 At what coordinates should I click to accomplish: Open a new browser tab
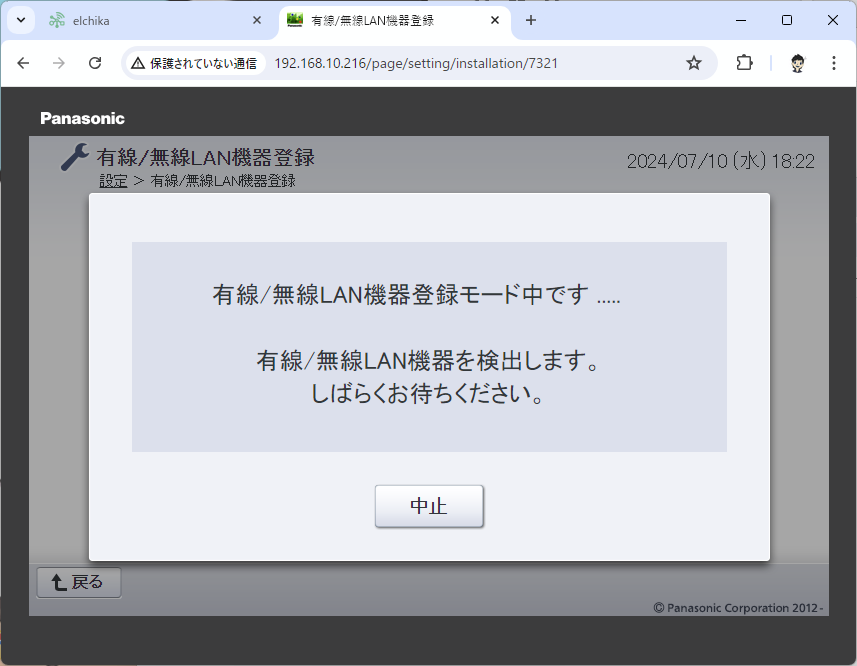tap(531, 20)
